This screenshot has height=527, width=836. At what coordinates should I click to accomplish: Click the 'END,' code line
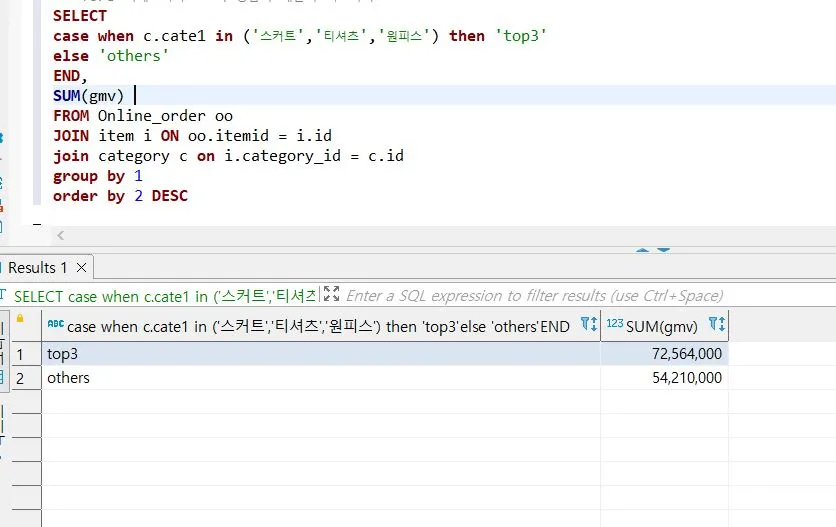pyautogui.click(x=70, y=76)
